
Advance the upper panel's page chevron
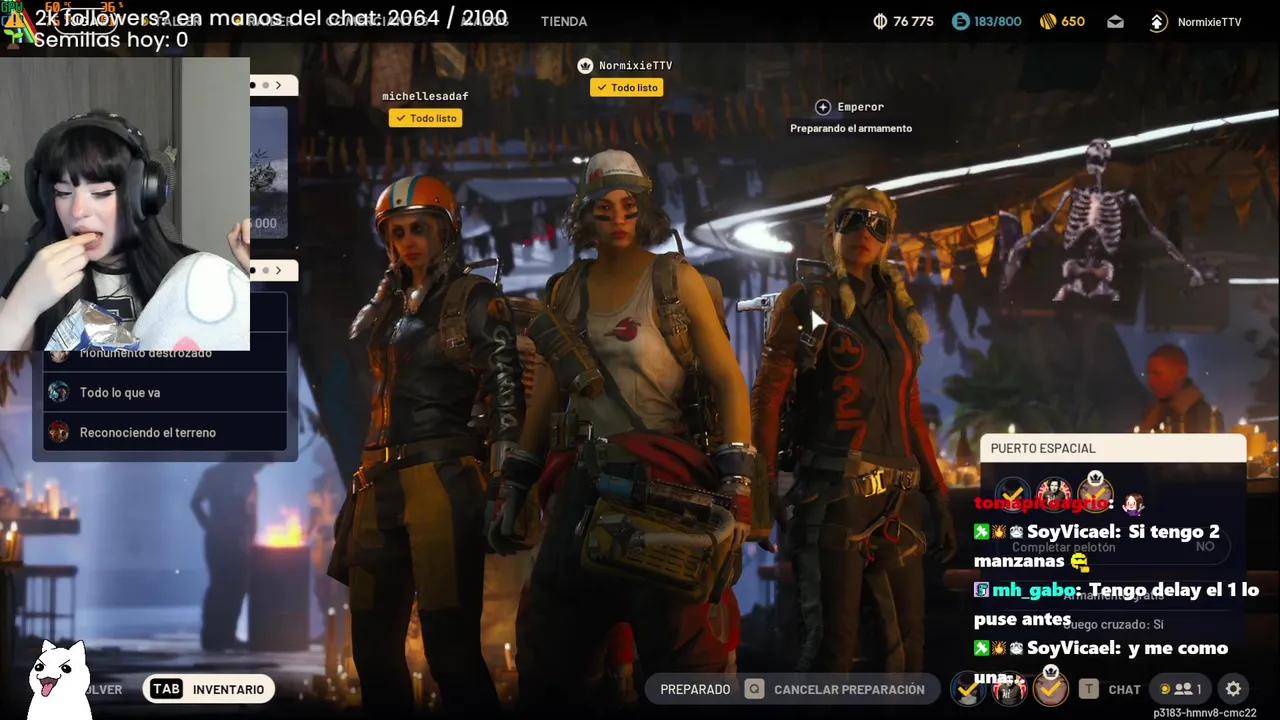pos(279,86)
